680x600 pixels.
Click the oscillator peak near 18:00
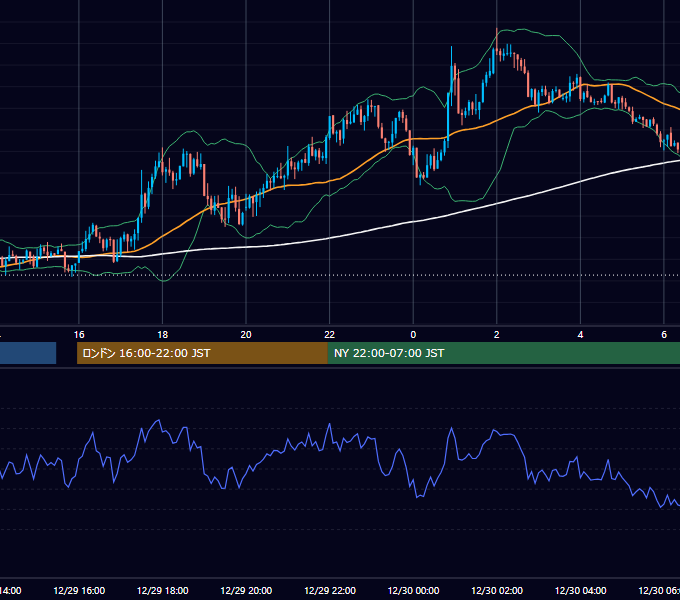point(159,421)
